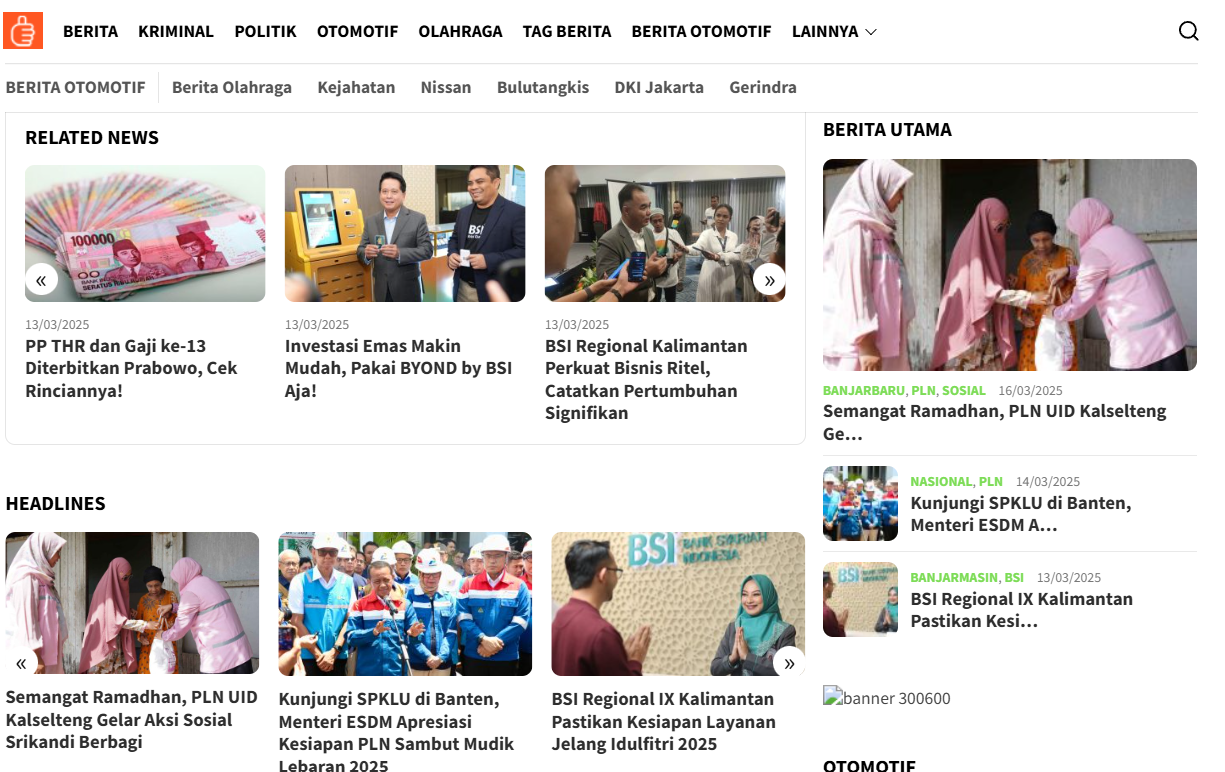Read 'PP THR dan Gaji ke-13' article
Screen dimensions: 1225x772
131,368
